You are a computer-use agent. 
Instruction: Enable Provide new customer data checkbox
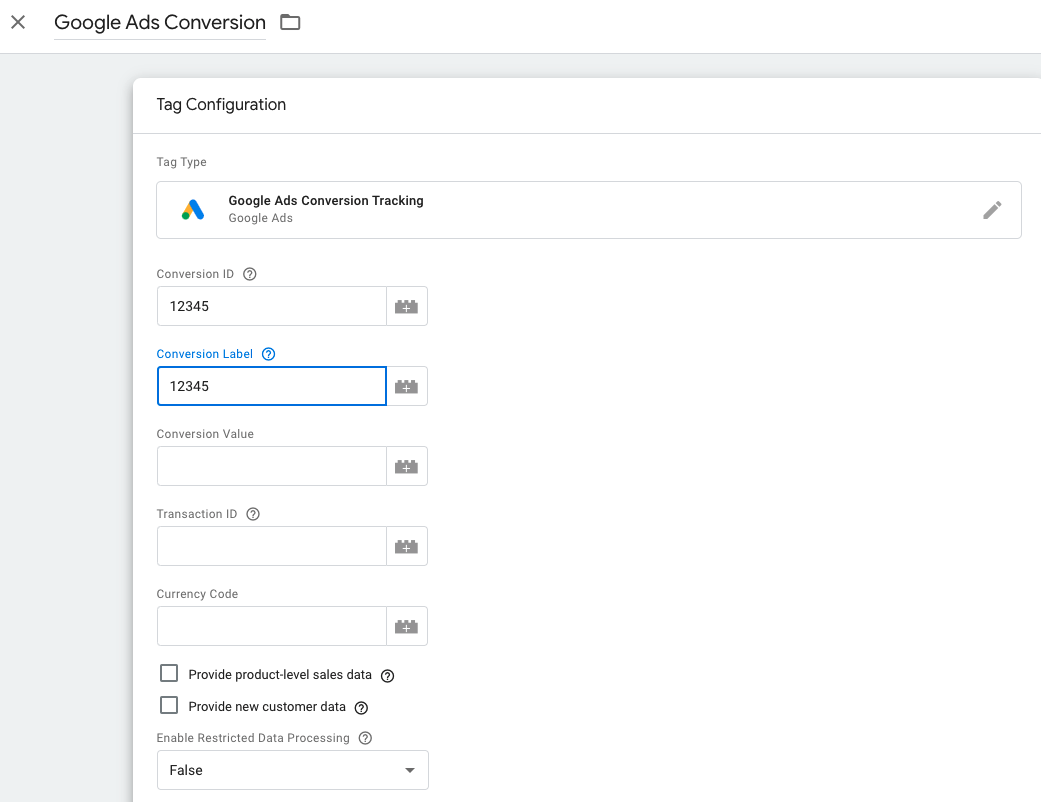[x=169, y=705]
